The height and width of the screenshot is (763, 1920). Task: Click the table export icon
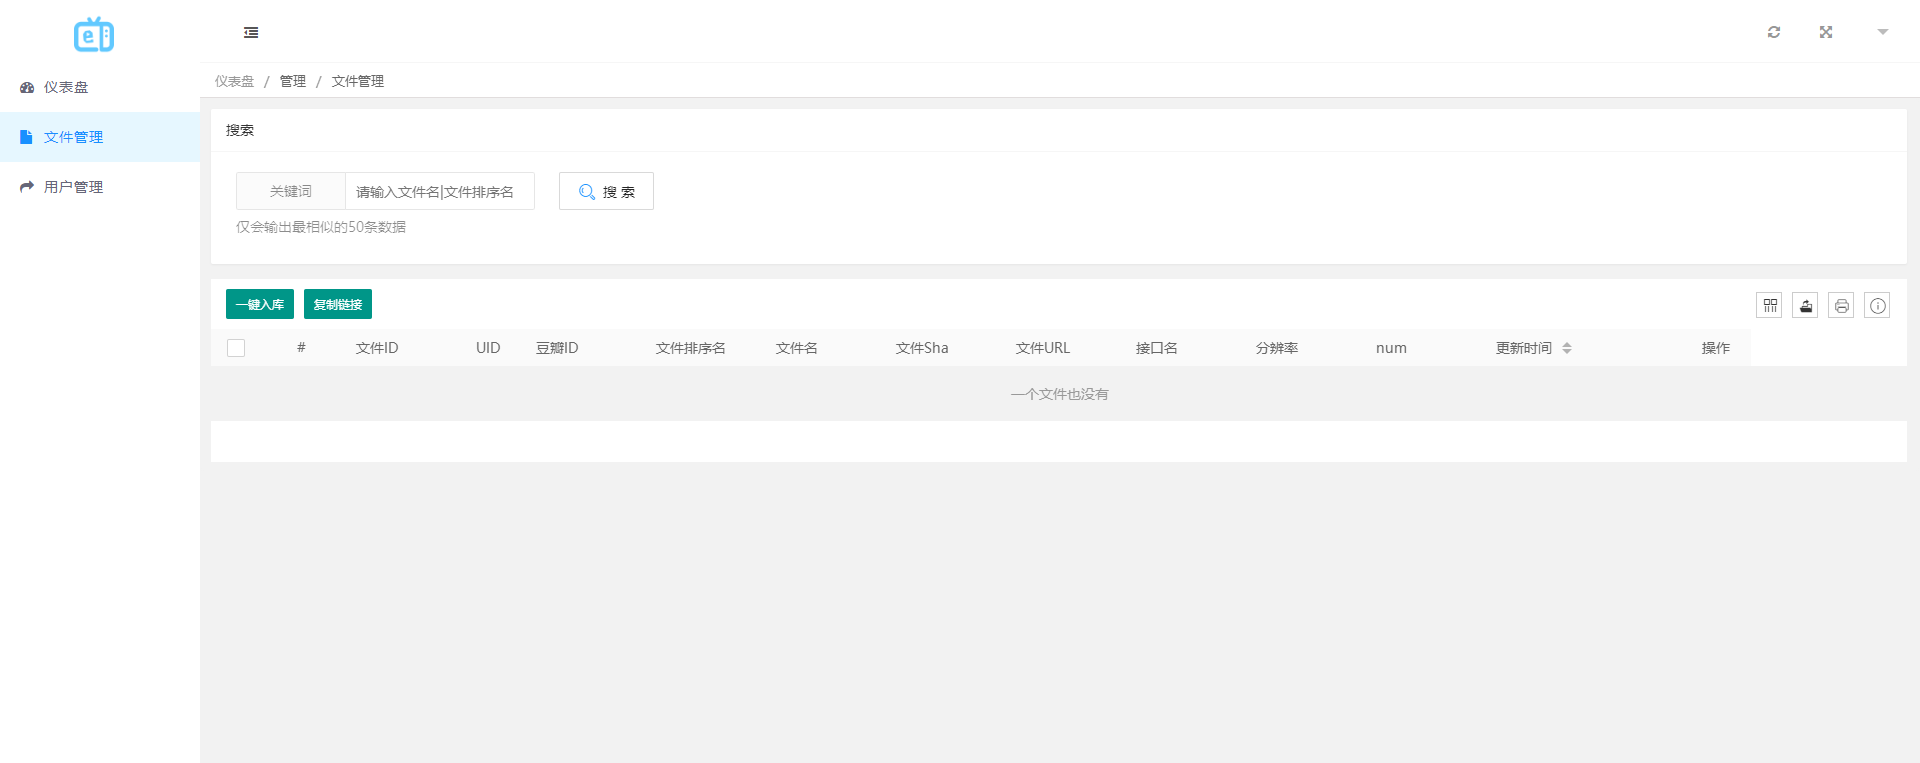tap(1805, 306)
